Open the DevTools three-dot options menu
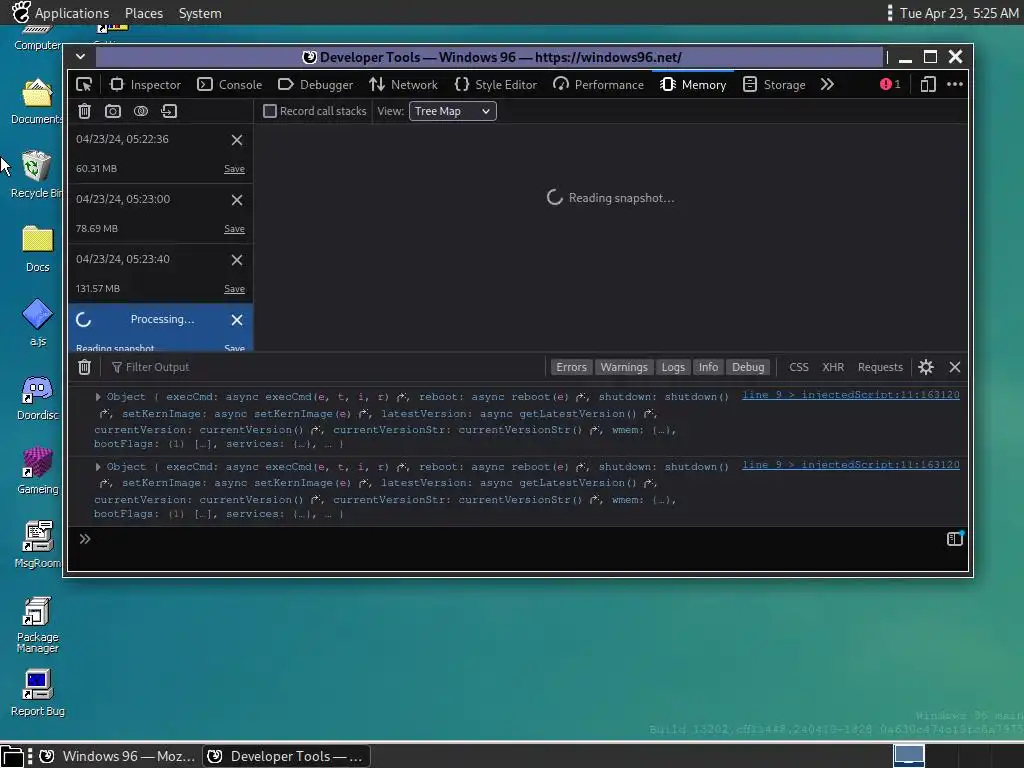The height and width of the screenshot is (768, 1024). pos(955,84)
